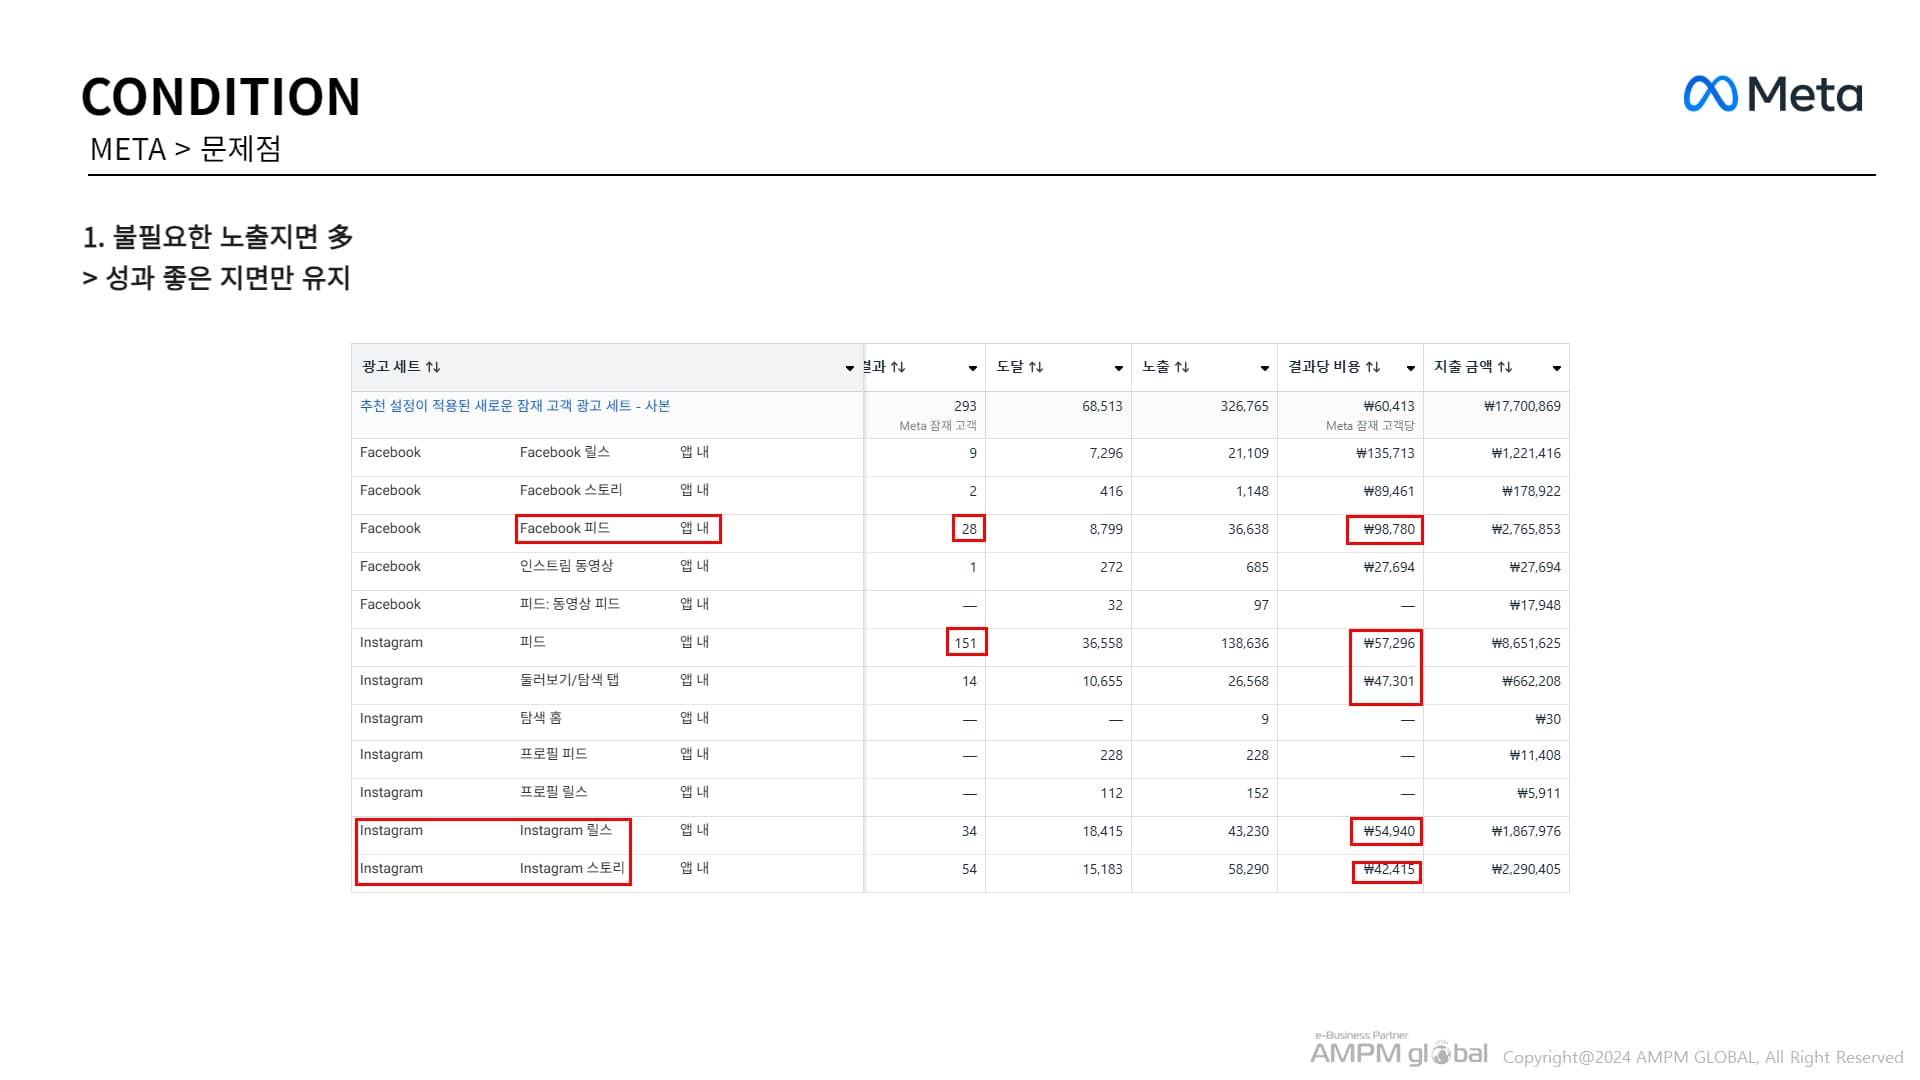Image resolution: width=1920 pixels, height=1080 pixels.
Task: Click impressions value 138,636
Action: coord(1244,643)
